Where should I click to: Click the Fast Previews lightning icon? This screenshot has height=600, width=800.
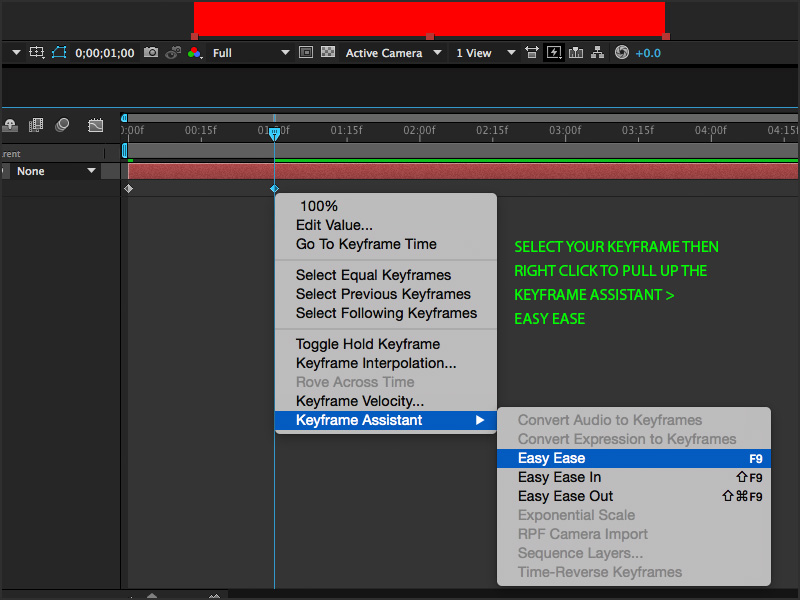click(x=554, y=53)
